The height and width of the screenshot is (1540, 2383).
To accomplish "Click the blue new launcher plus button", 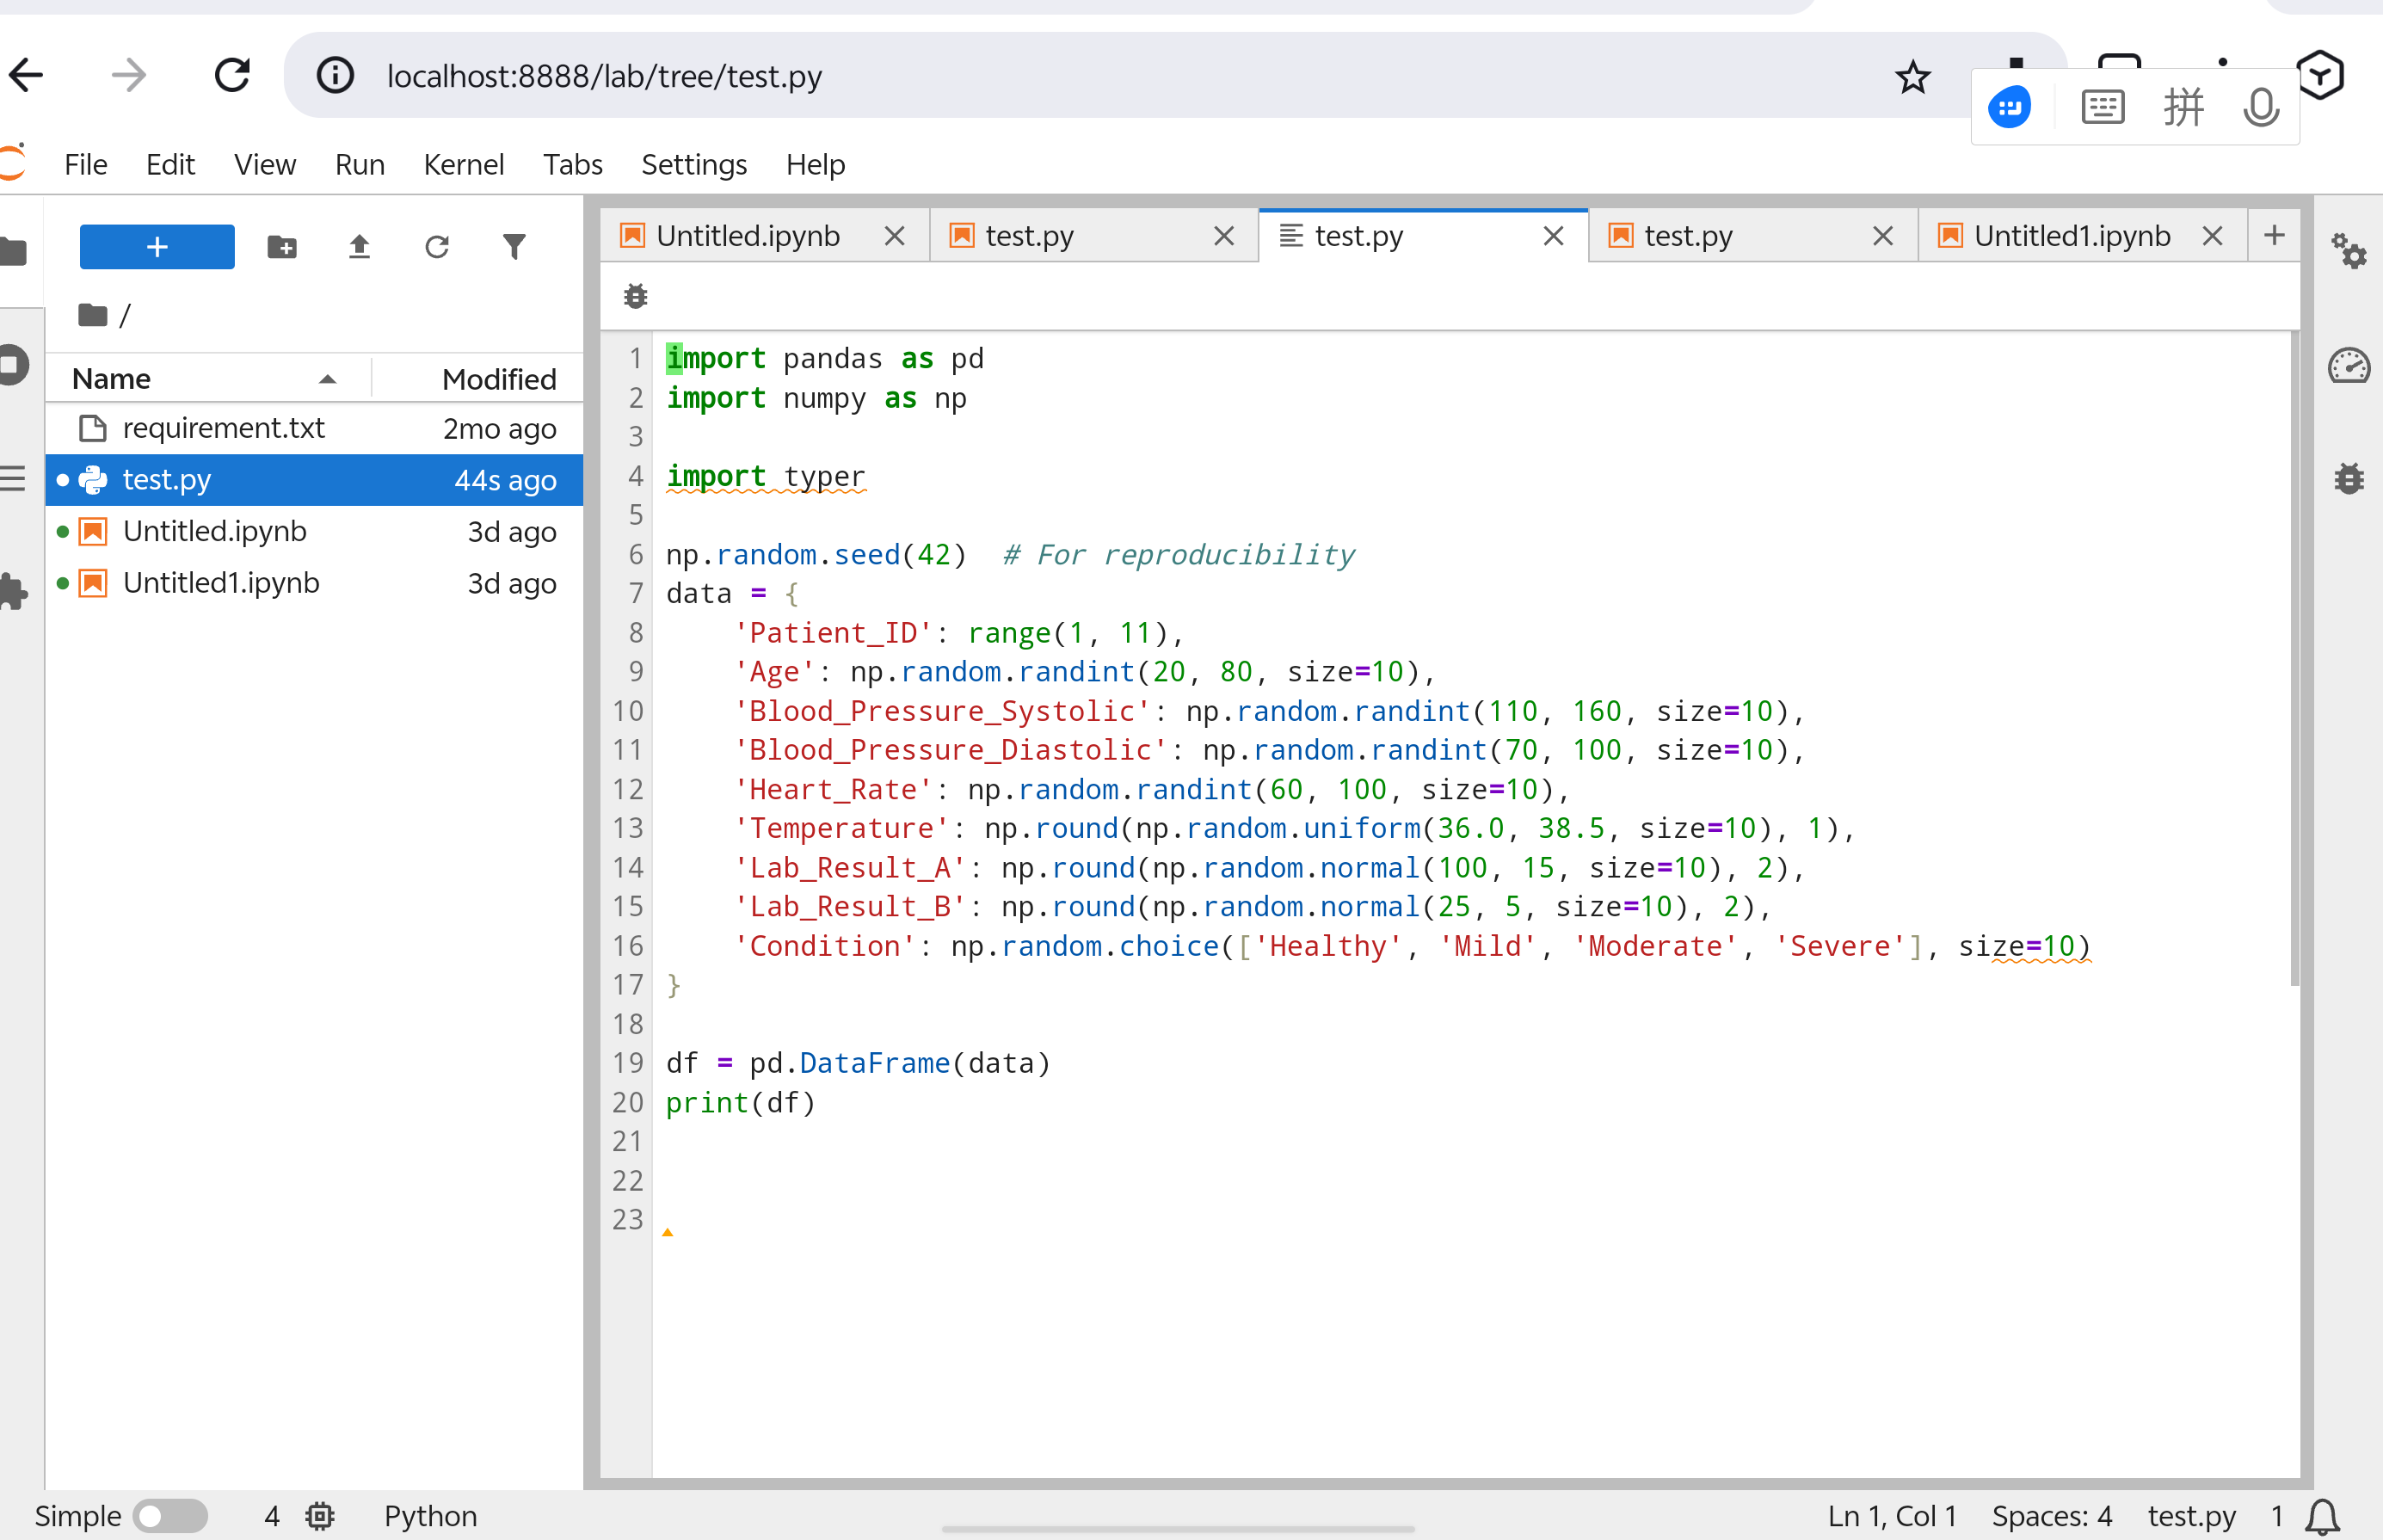I will click(x=157, y=247).
